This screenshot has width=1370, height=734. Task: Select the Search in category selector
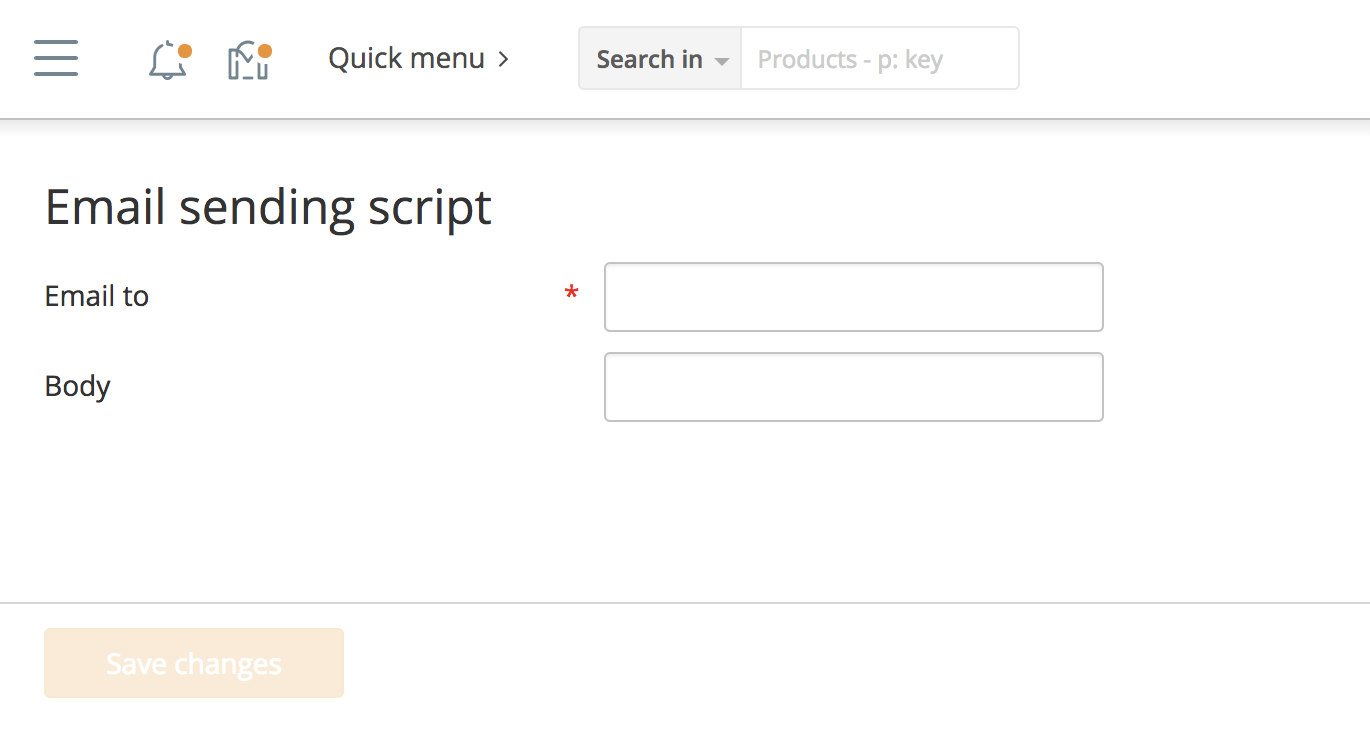(659, 58)
